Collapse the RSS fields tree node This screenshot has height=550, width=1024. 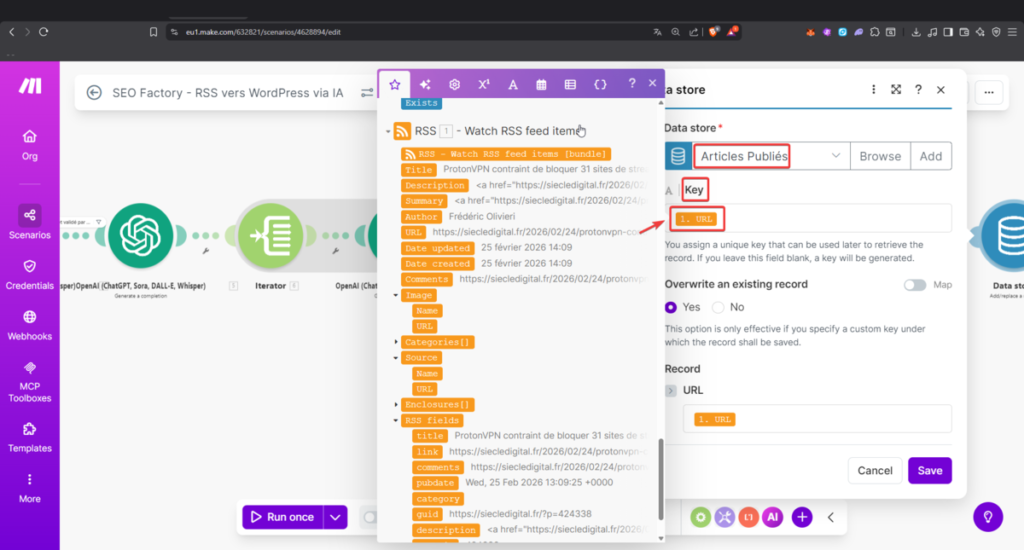[397, 421]
